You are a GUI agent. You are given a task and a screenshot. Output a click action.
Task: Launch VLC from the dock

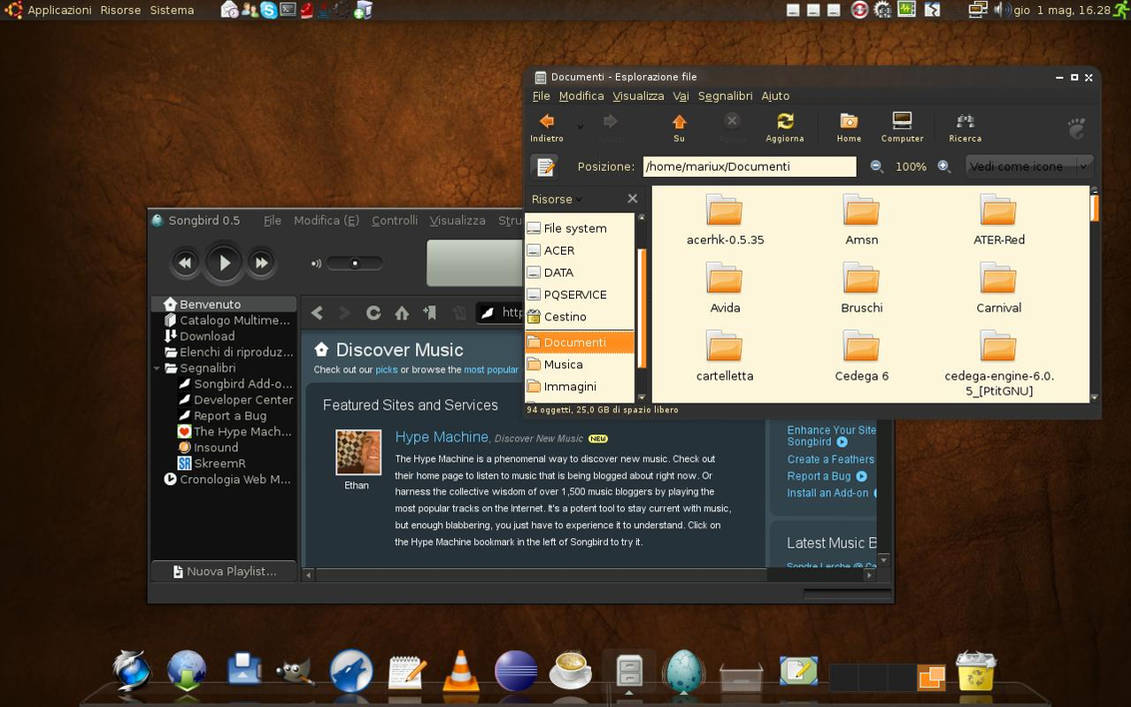460,669
